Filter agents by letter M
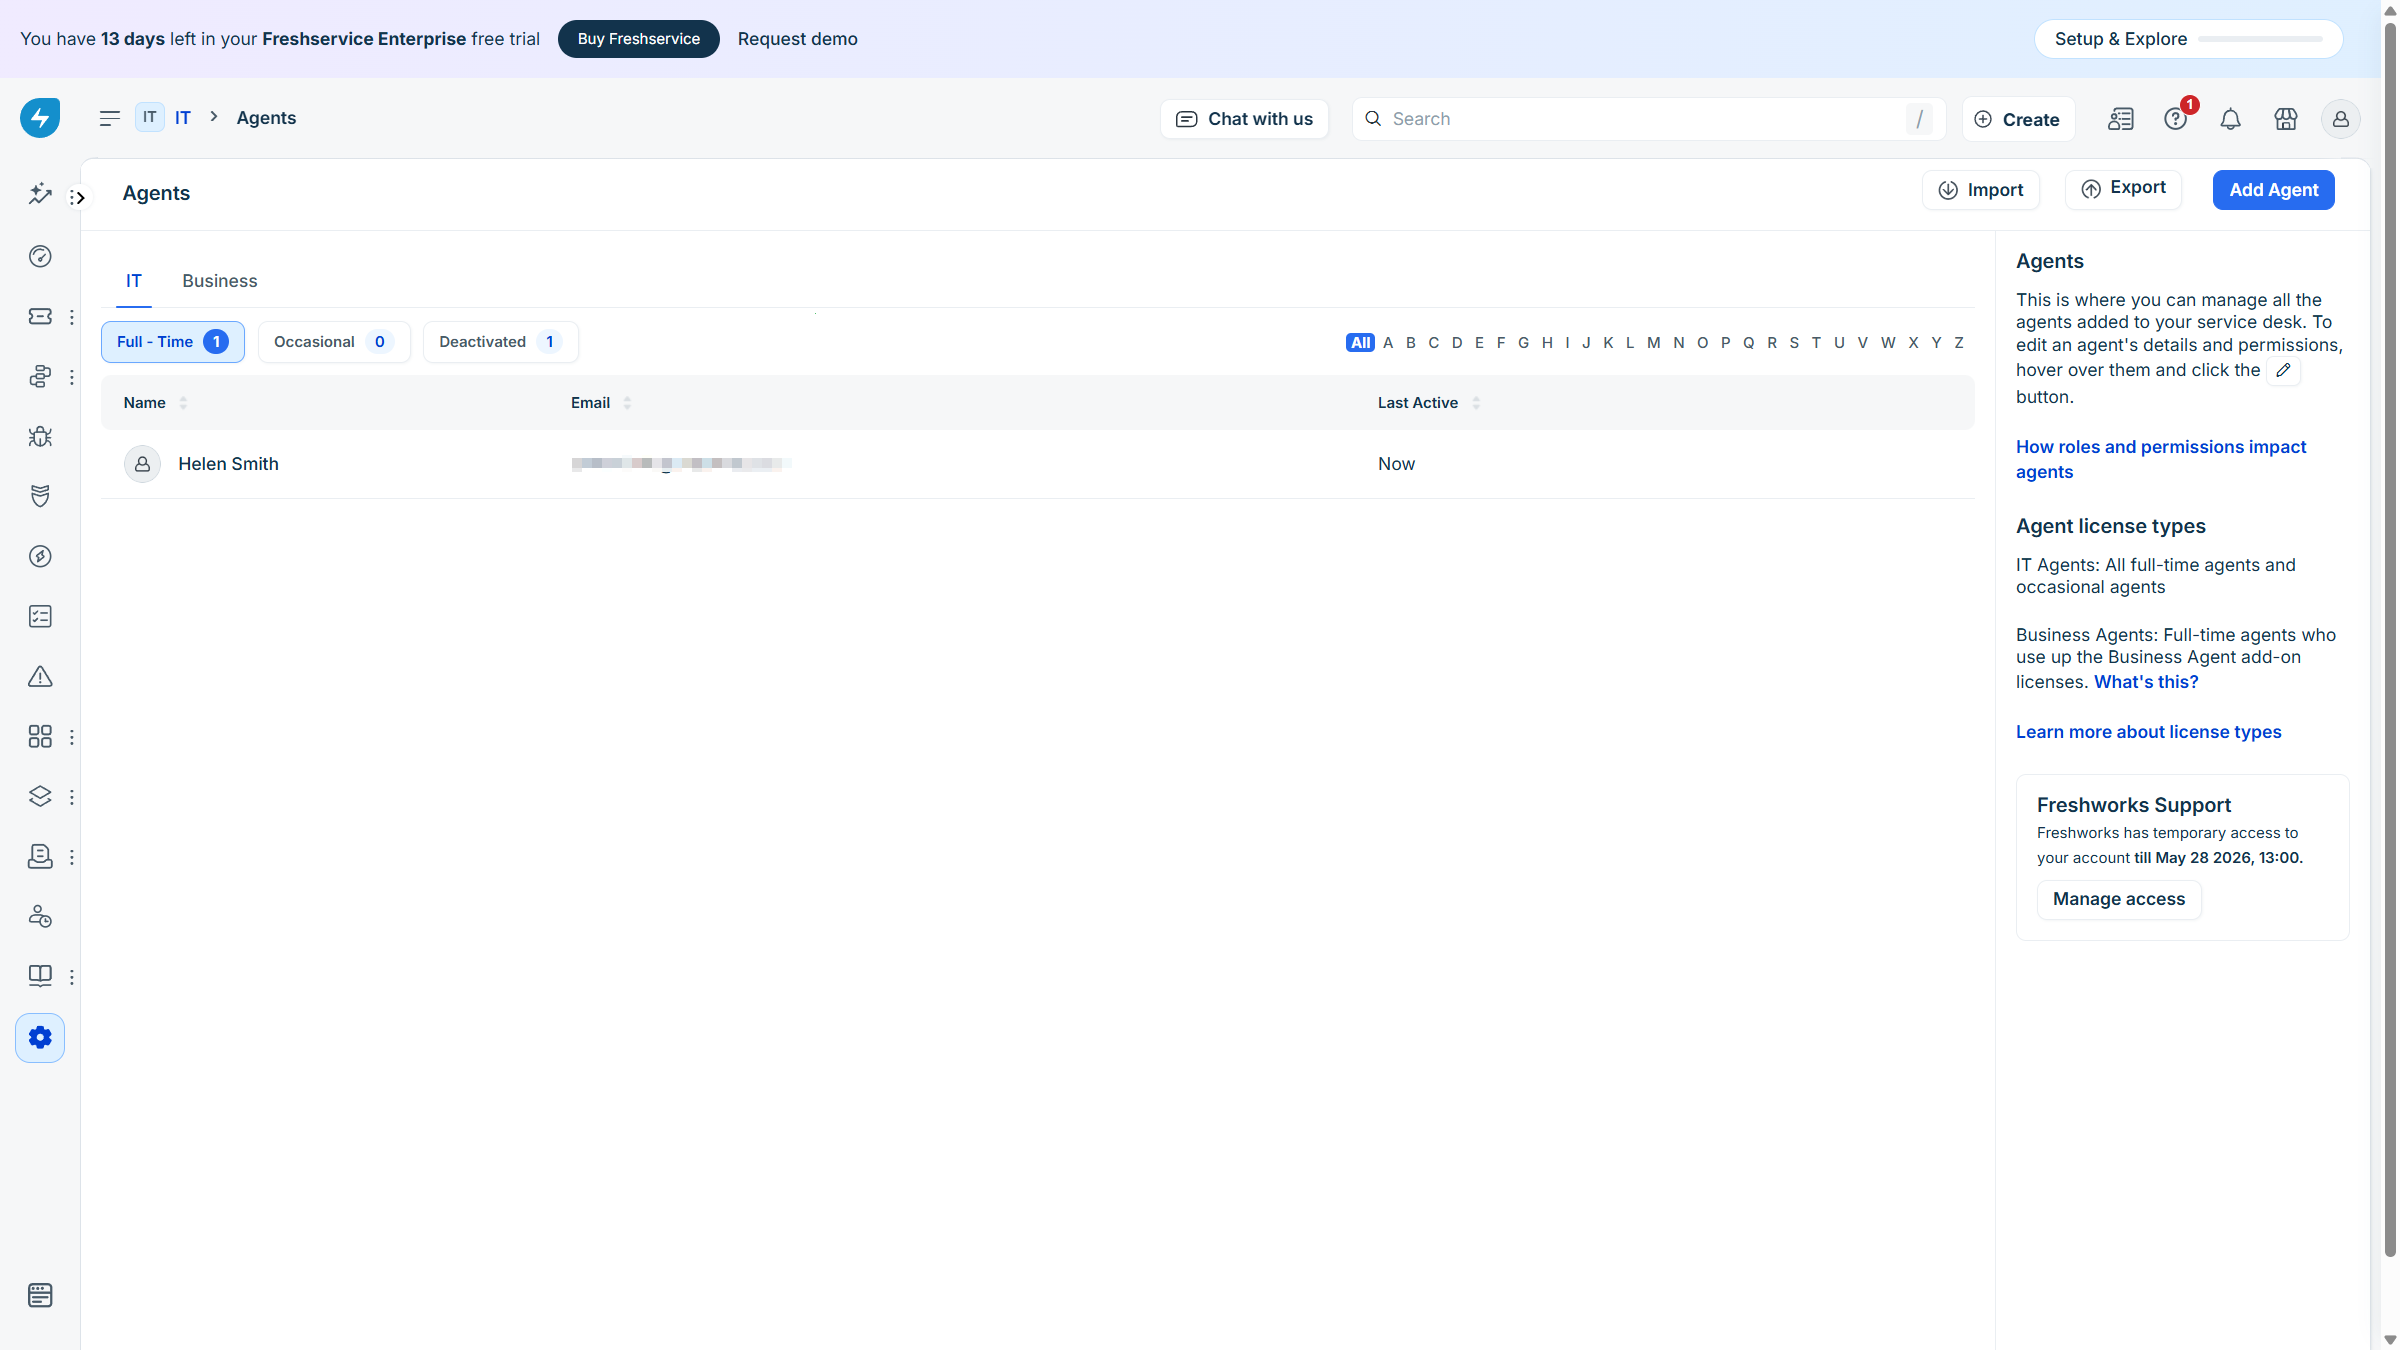2400x1350 pixels. click(x=1654, y=343)
